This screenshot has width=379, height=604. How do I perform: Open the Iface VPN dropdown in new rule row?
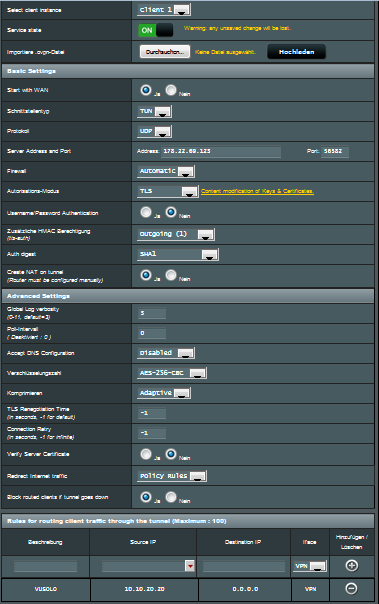(x=310, y=566)
